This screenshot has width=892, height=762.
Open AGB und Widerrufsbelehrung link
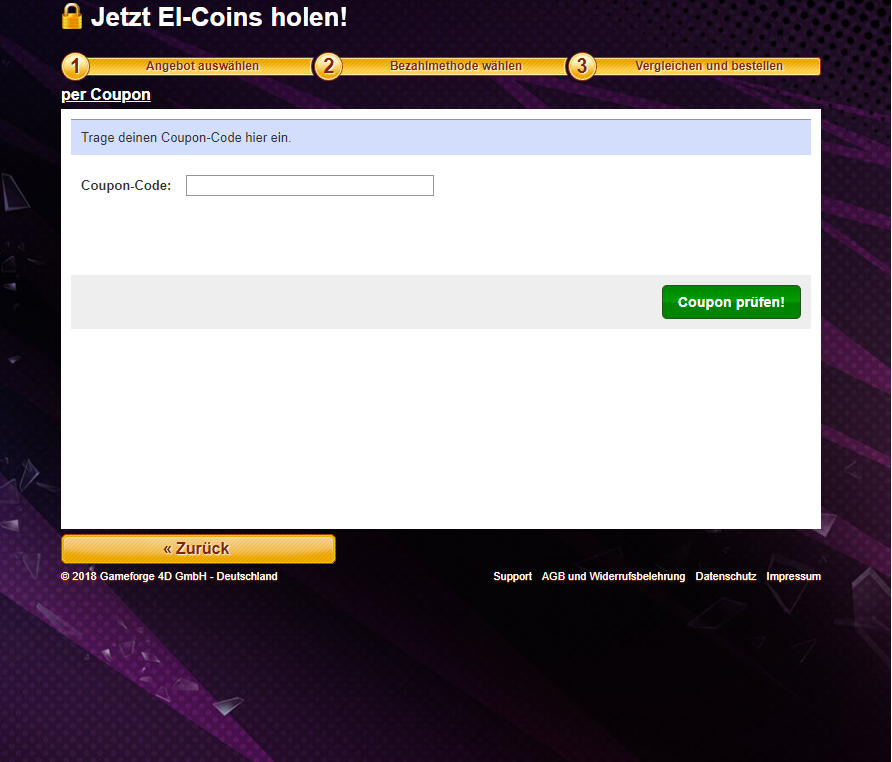(613, 576)
